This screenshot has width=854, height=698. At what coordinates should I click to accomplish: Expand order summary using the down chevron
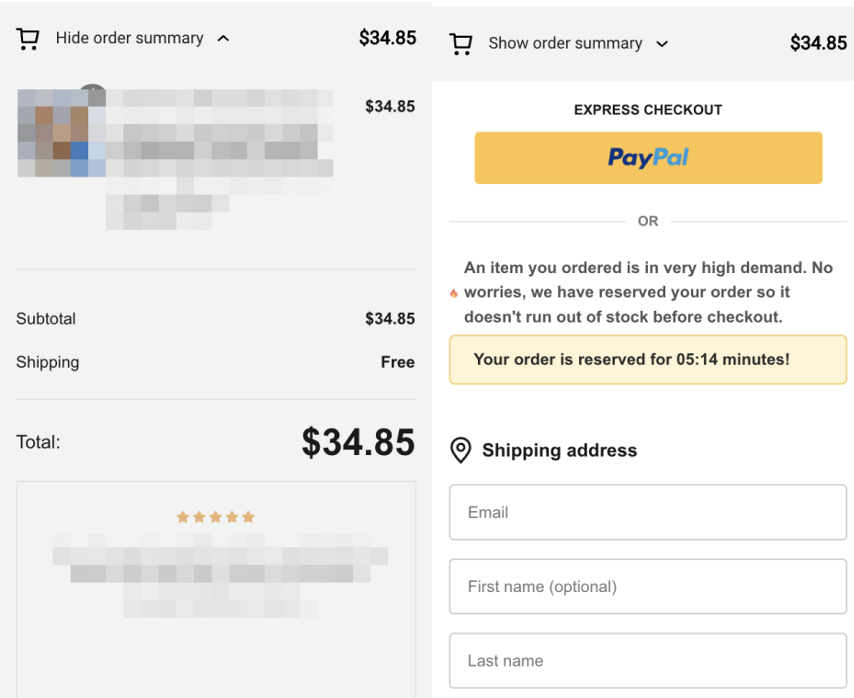[662, 44]
